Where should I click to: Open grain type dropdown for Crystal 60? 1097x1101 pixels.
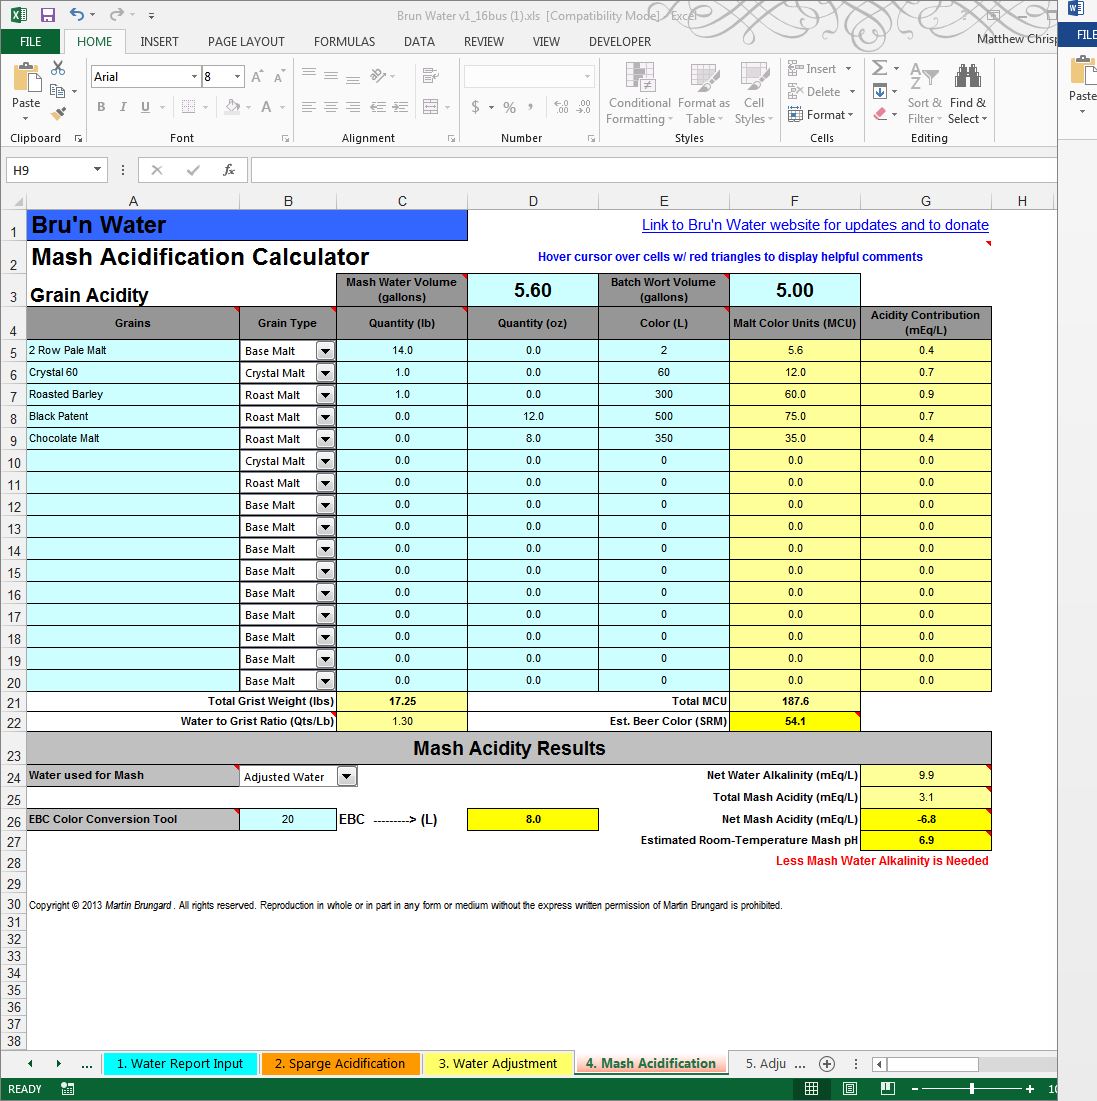point(325,373)
